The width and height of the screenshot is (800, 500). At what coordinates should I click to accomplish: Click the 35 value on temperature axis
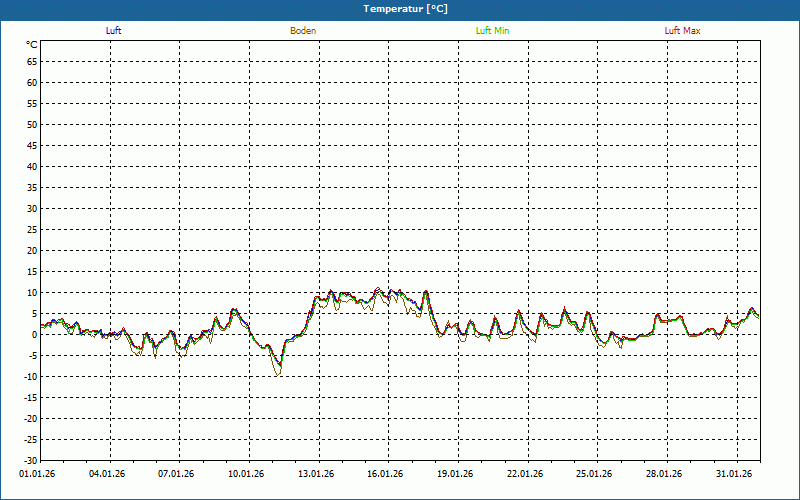coord(32,188)
